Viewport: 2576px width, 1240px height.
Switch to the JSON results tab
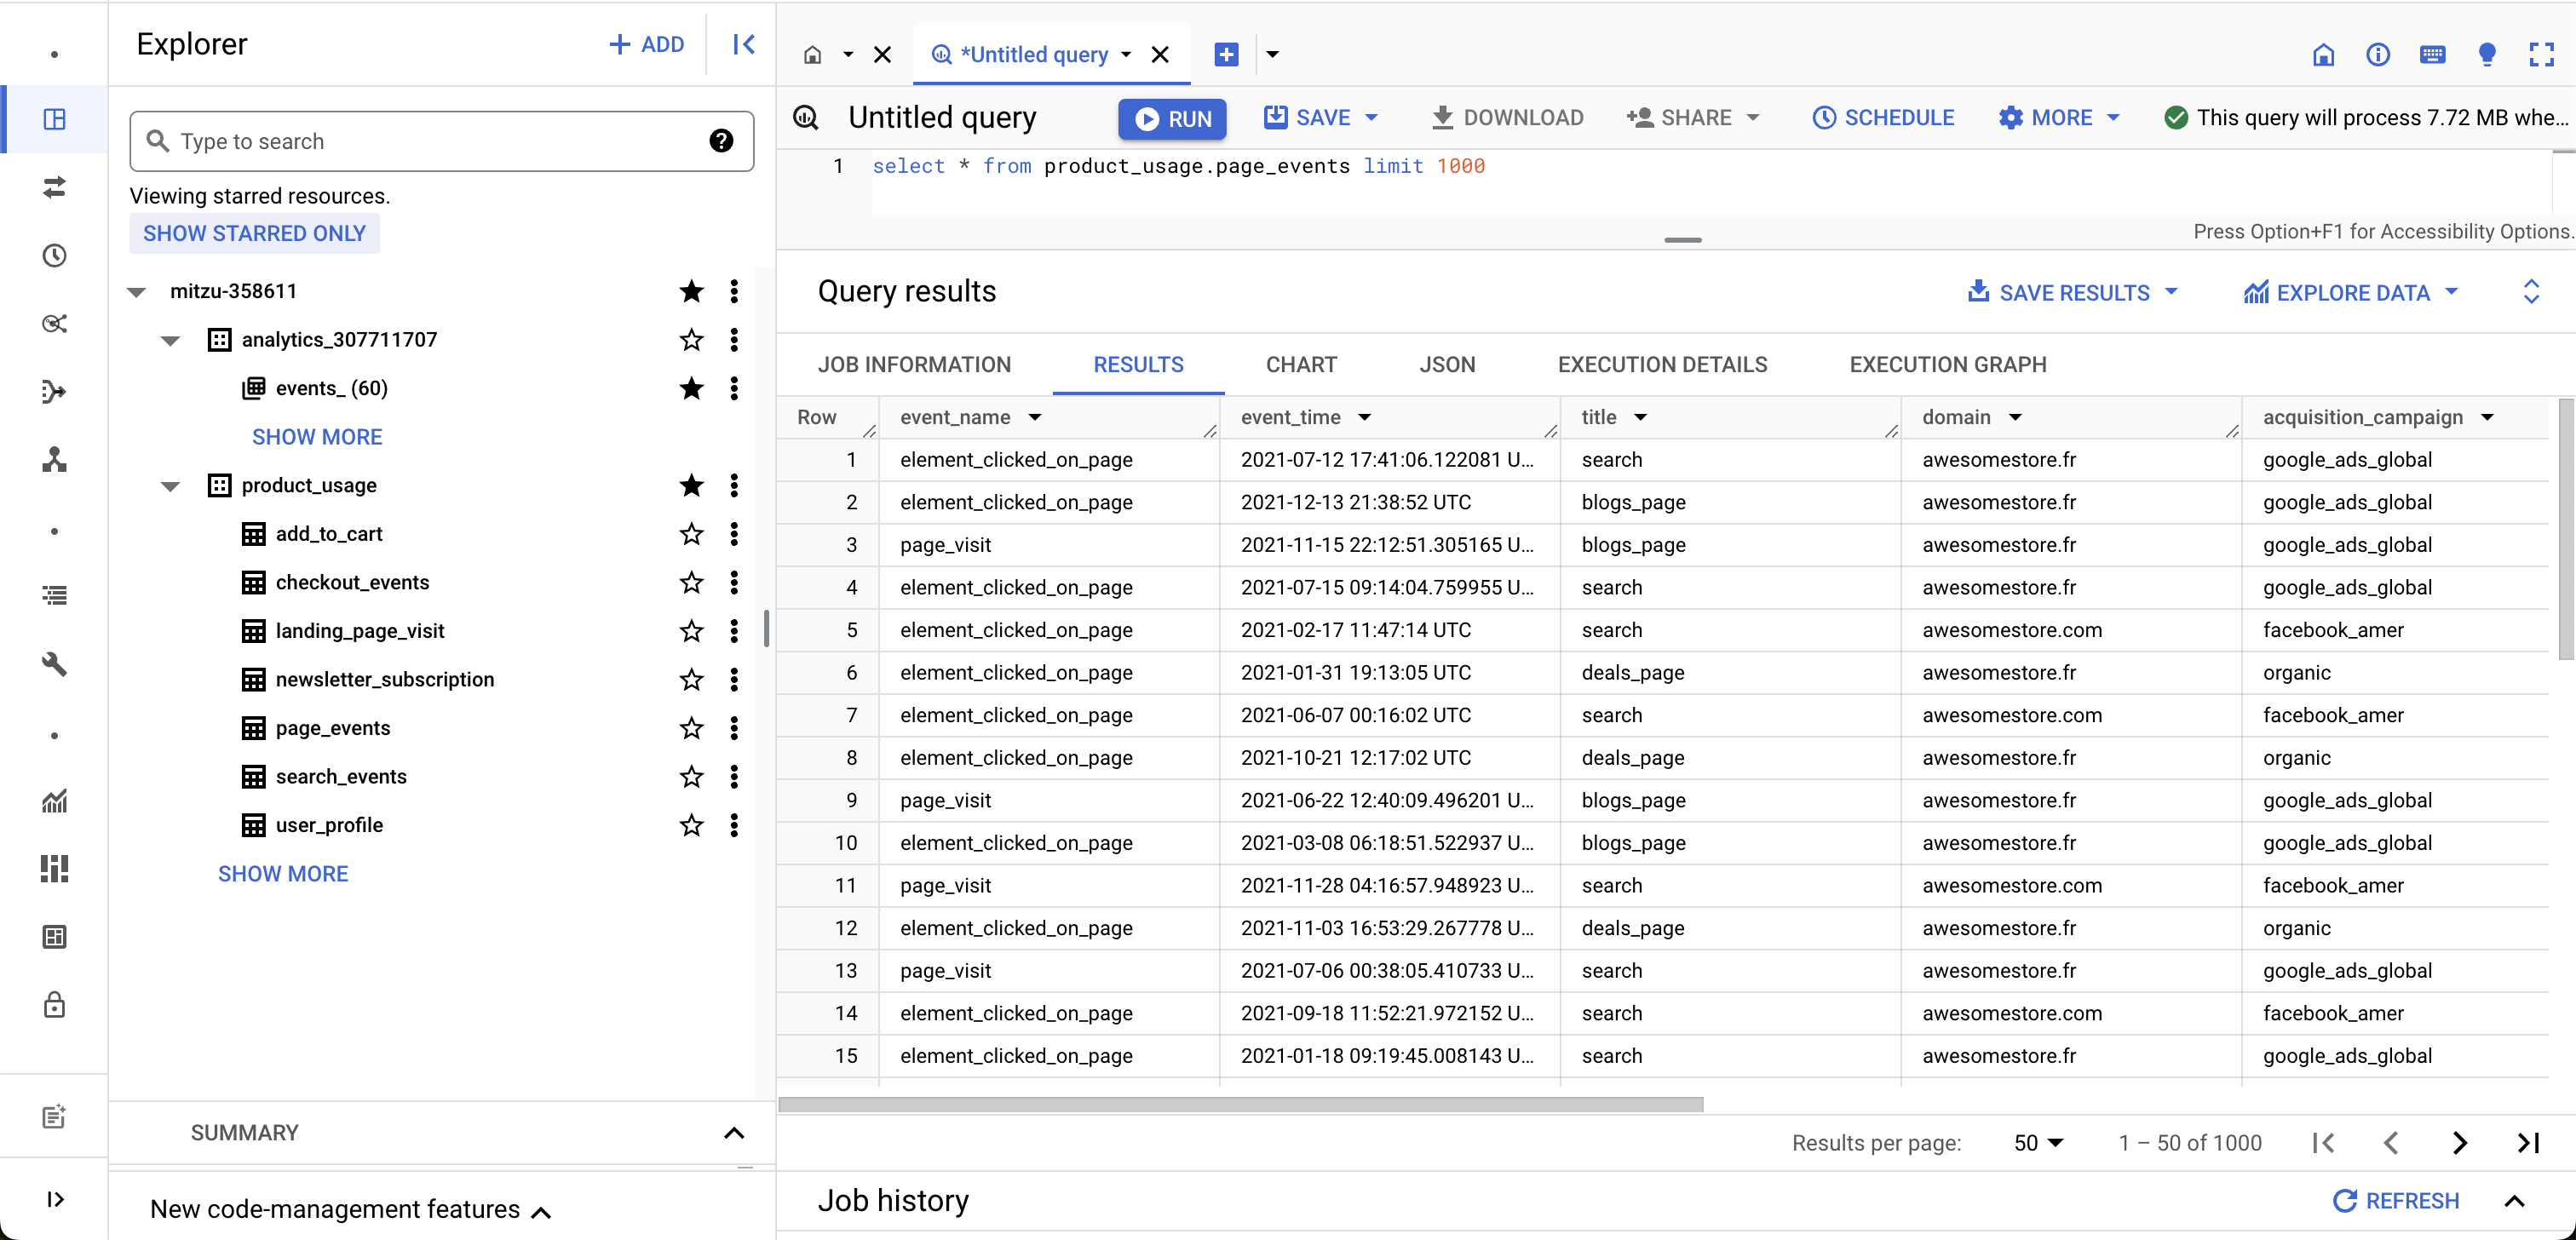pos(1446,365)
